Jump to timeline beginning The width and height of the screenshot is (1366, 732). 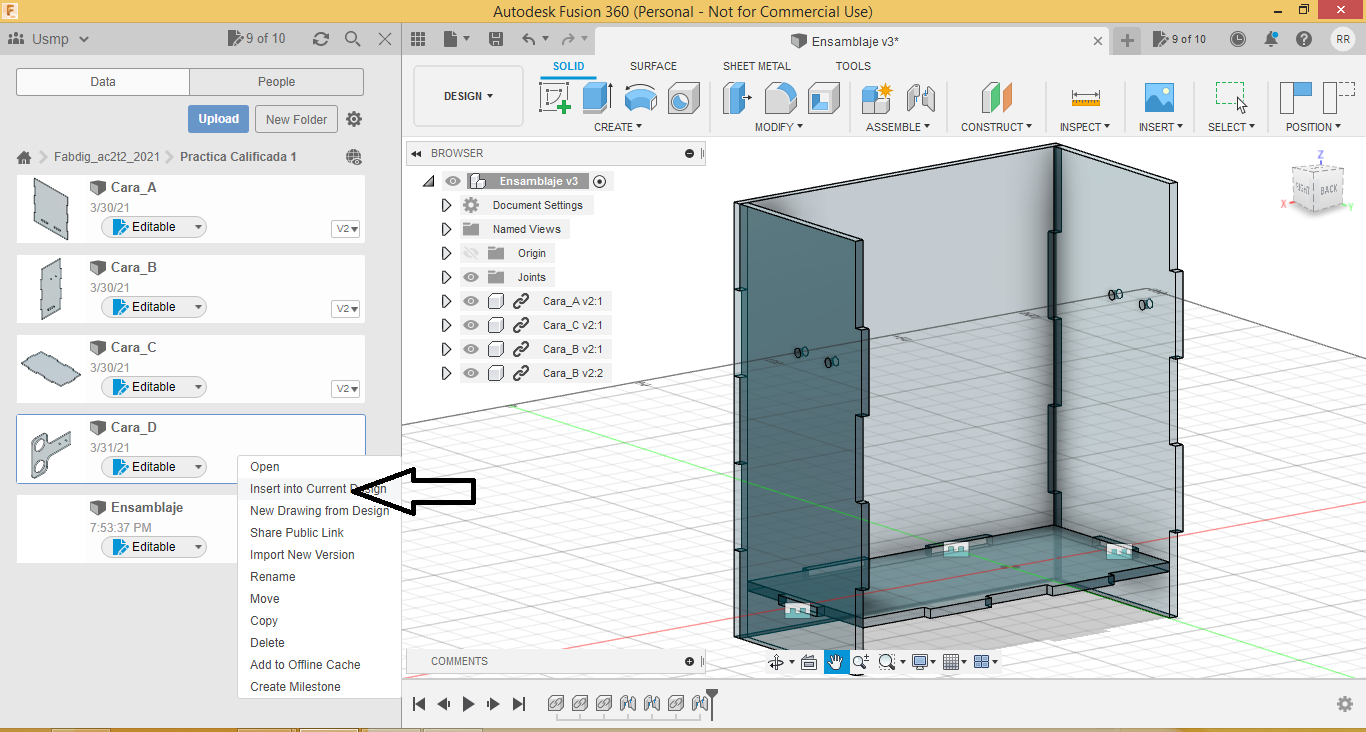[x=419, y=704]
